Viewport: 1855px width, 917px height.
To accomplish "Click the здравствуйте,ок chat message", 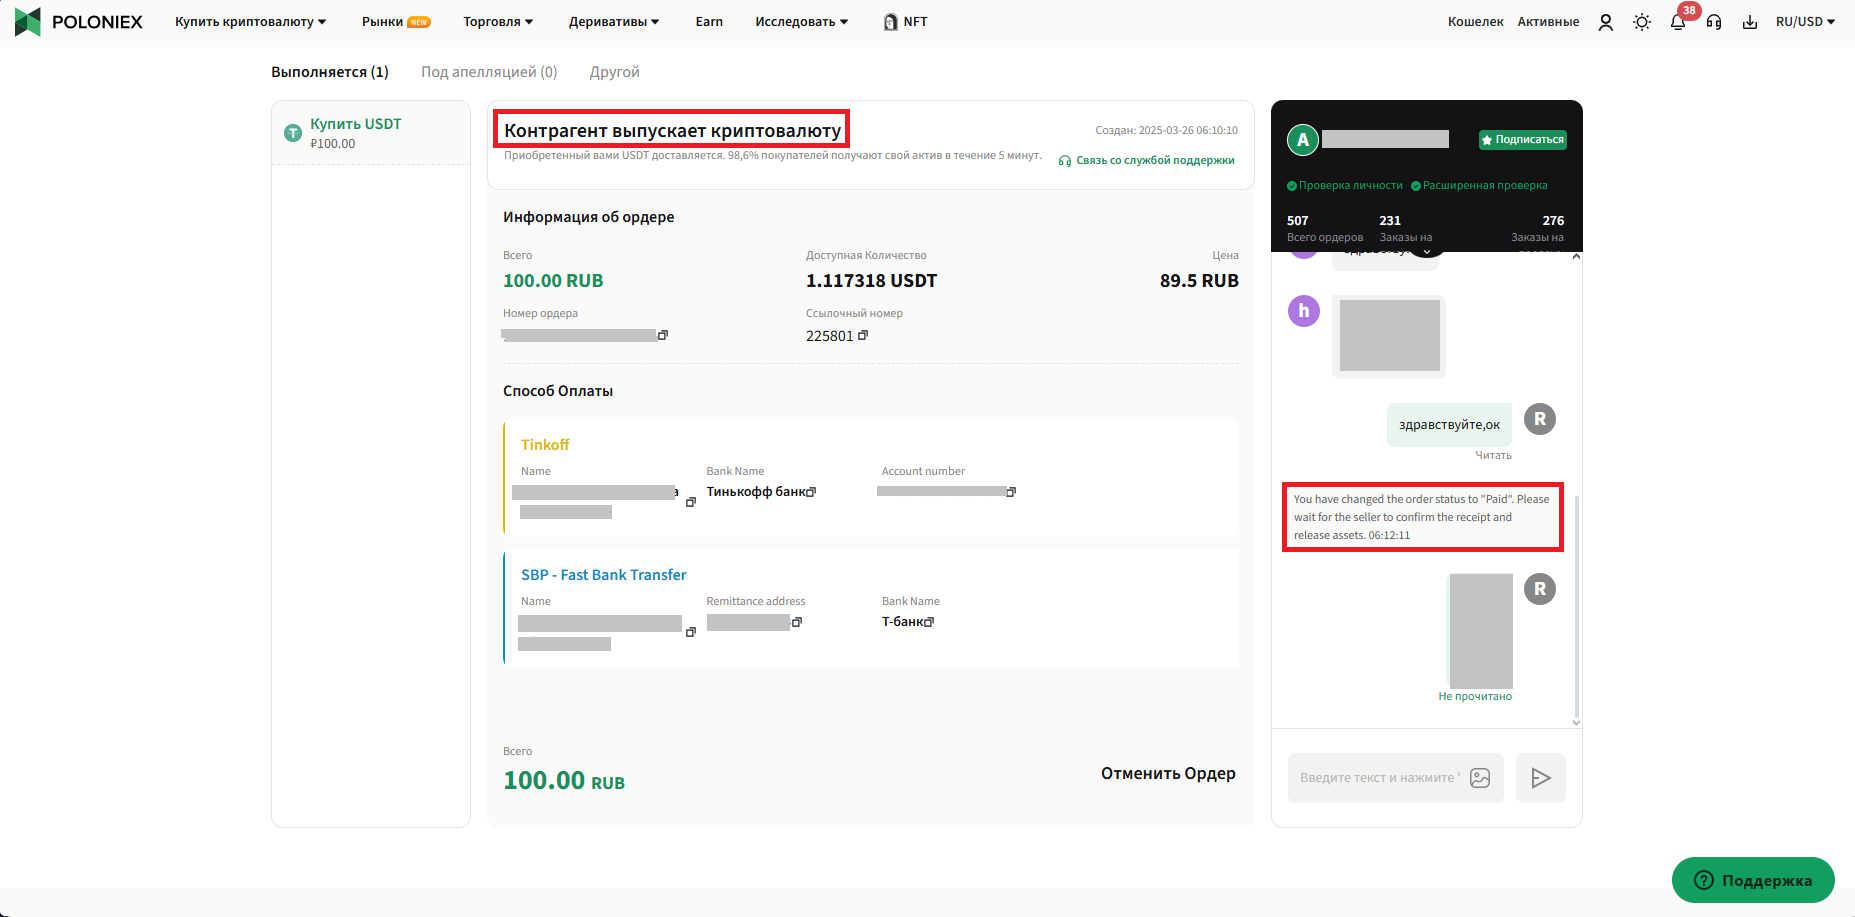I will click(1449, 425).
